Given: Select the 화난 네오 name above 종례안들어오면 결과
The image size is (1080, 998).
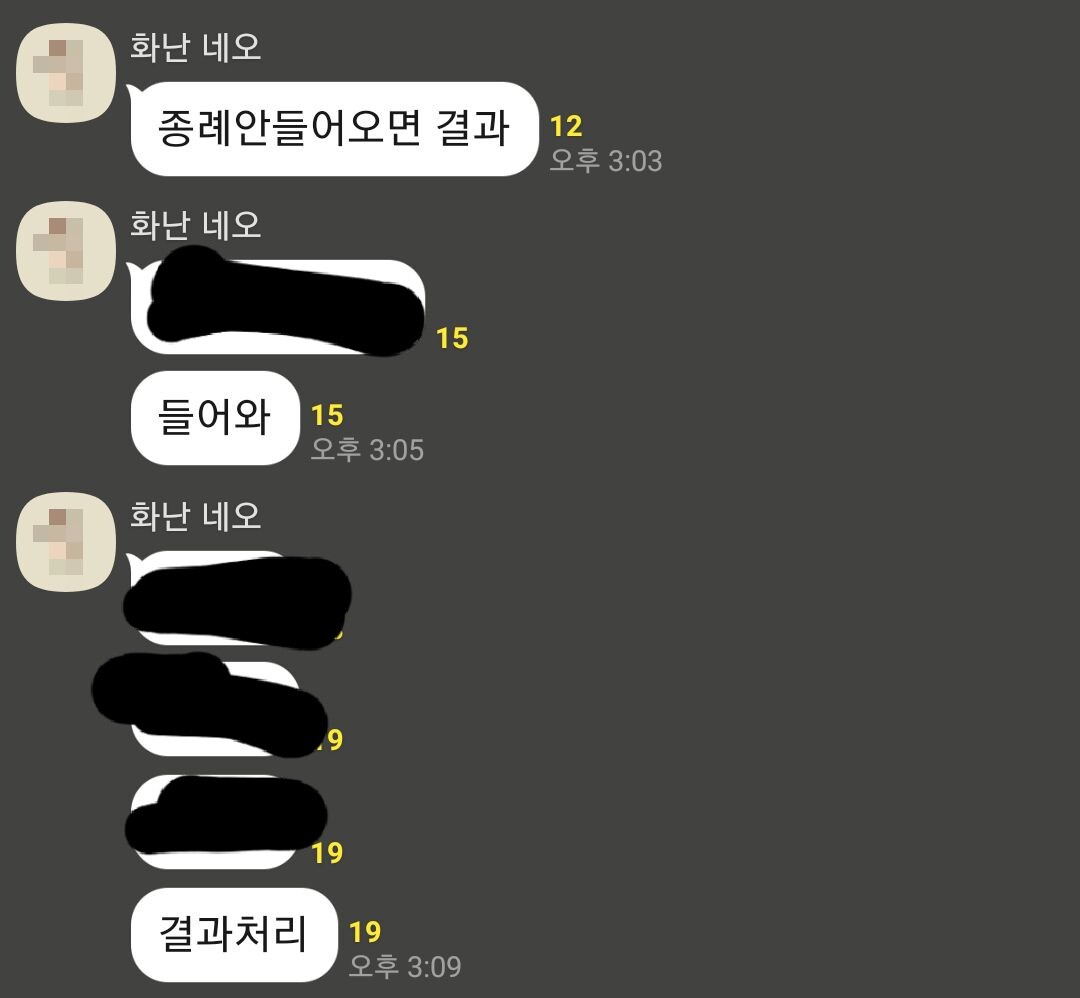Looking at the screenshot, I should tap(196, 48).
